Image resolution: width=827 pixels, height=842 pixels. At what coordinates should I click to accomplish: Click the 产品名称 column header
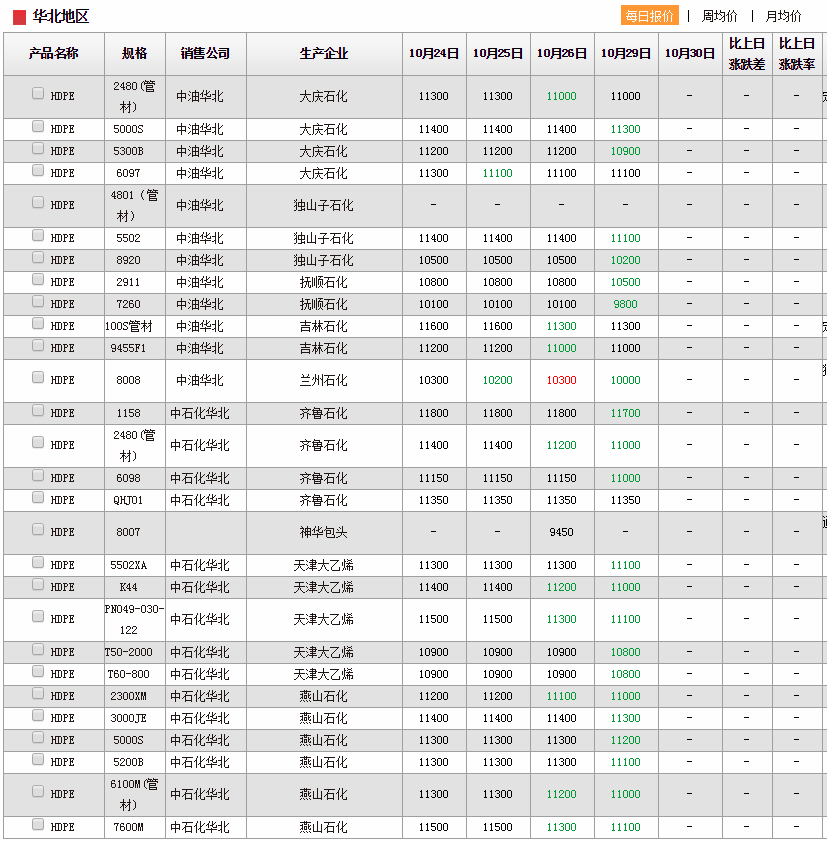coord(54,53)
